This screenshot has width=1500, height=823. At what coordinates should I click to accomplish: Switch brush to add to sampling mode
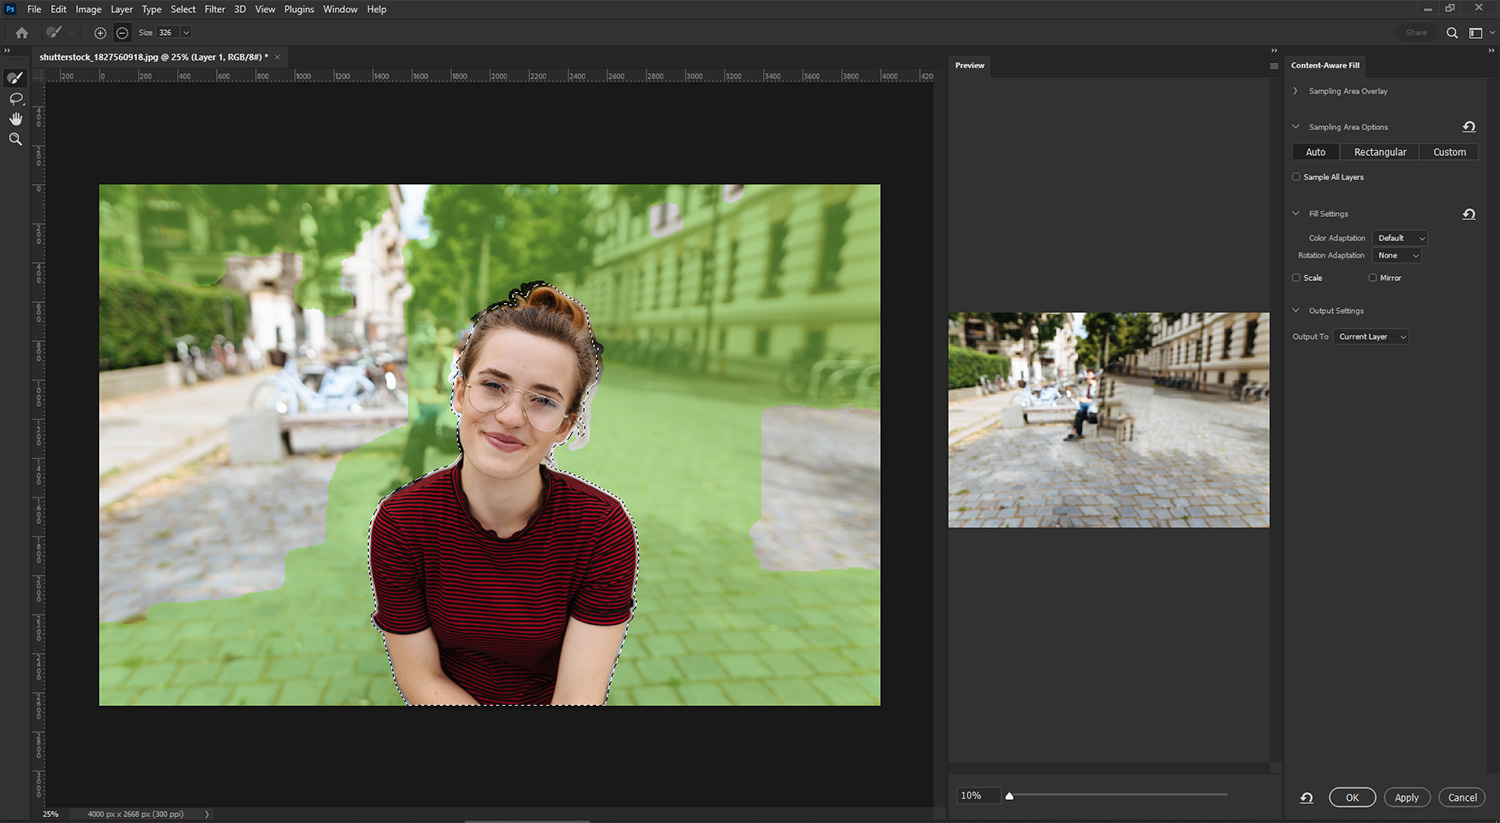click(99, 32)
